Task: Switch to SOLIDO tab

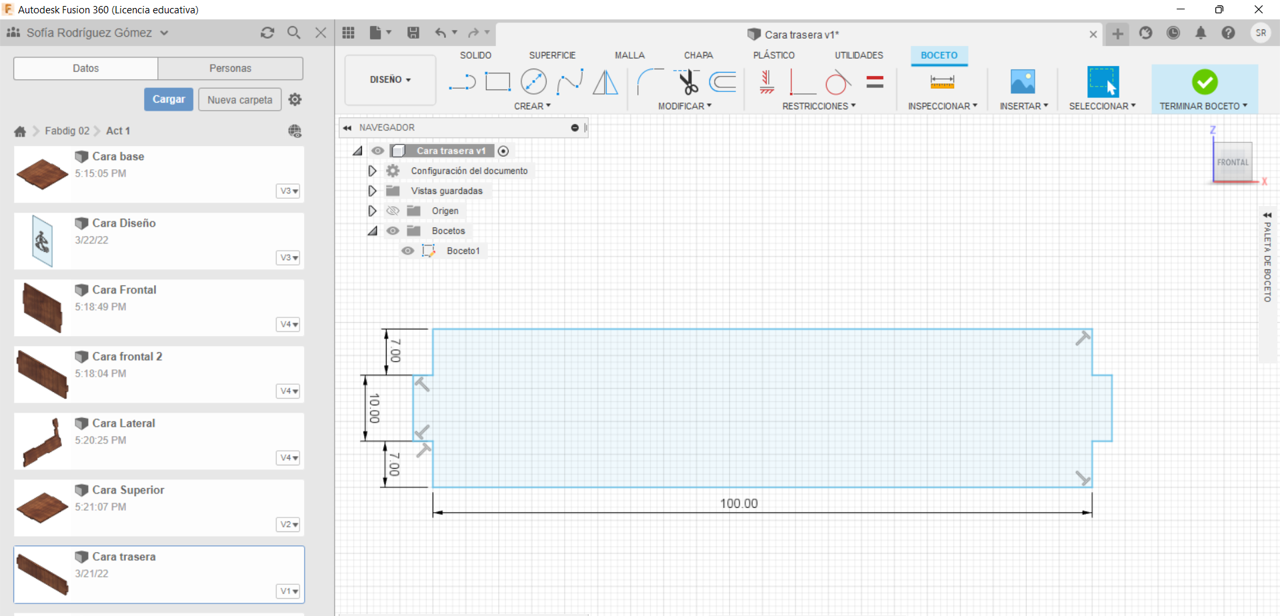Action: tap(476, 55)
